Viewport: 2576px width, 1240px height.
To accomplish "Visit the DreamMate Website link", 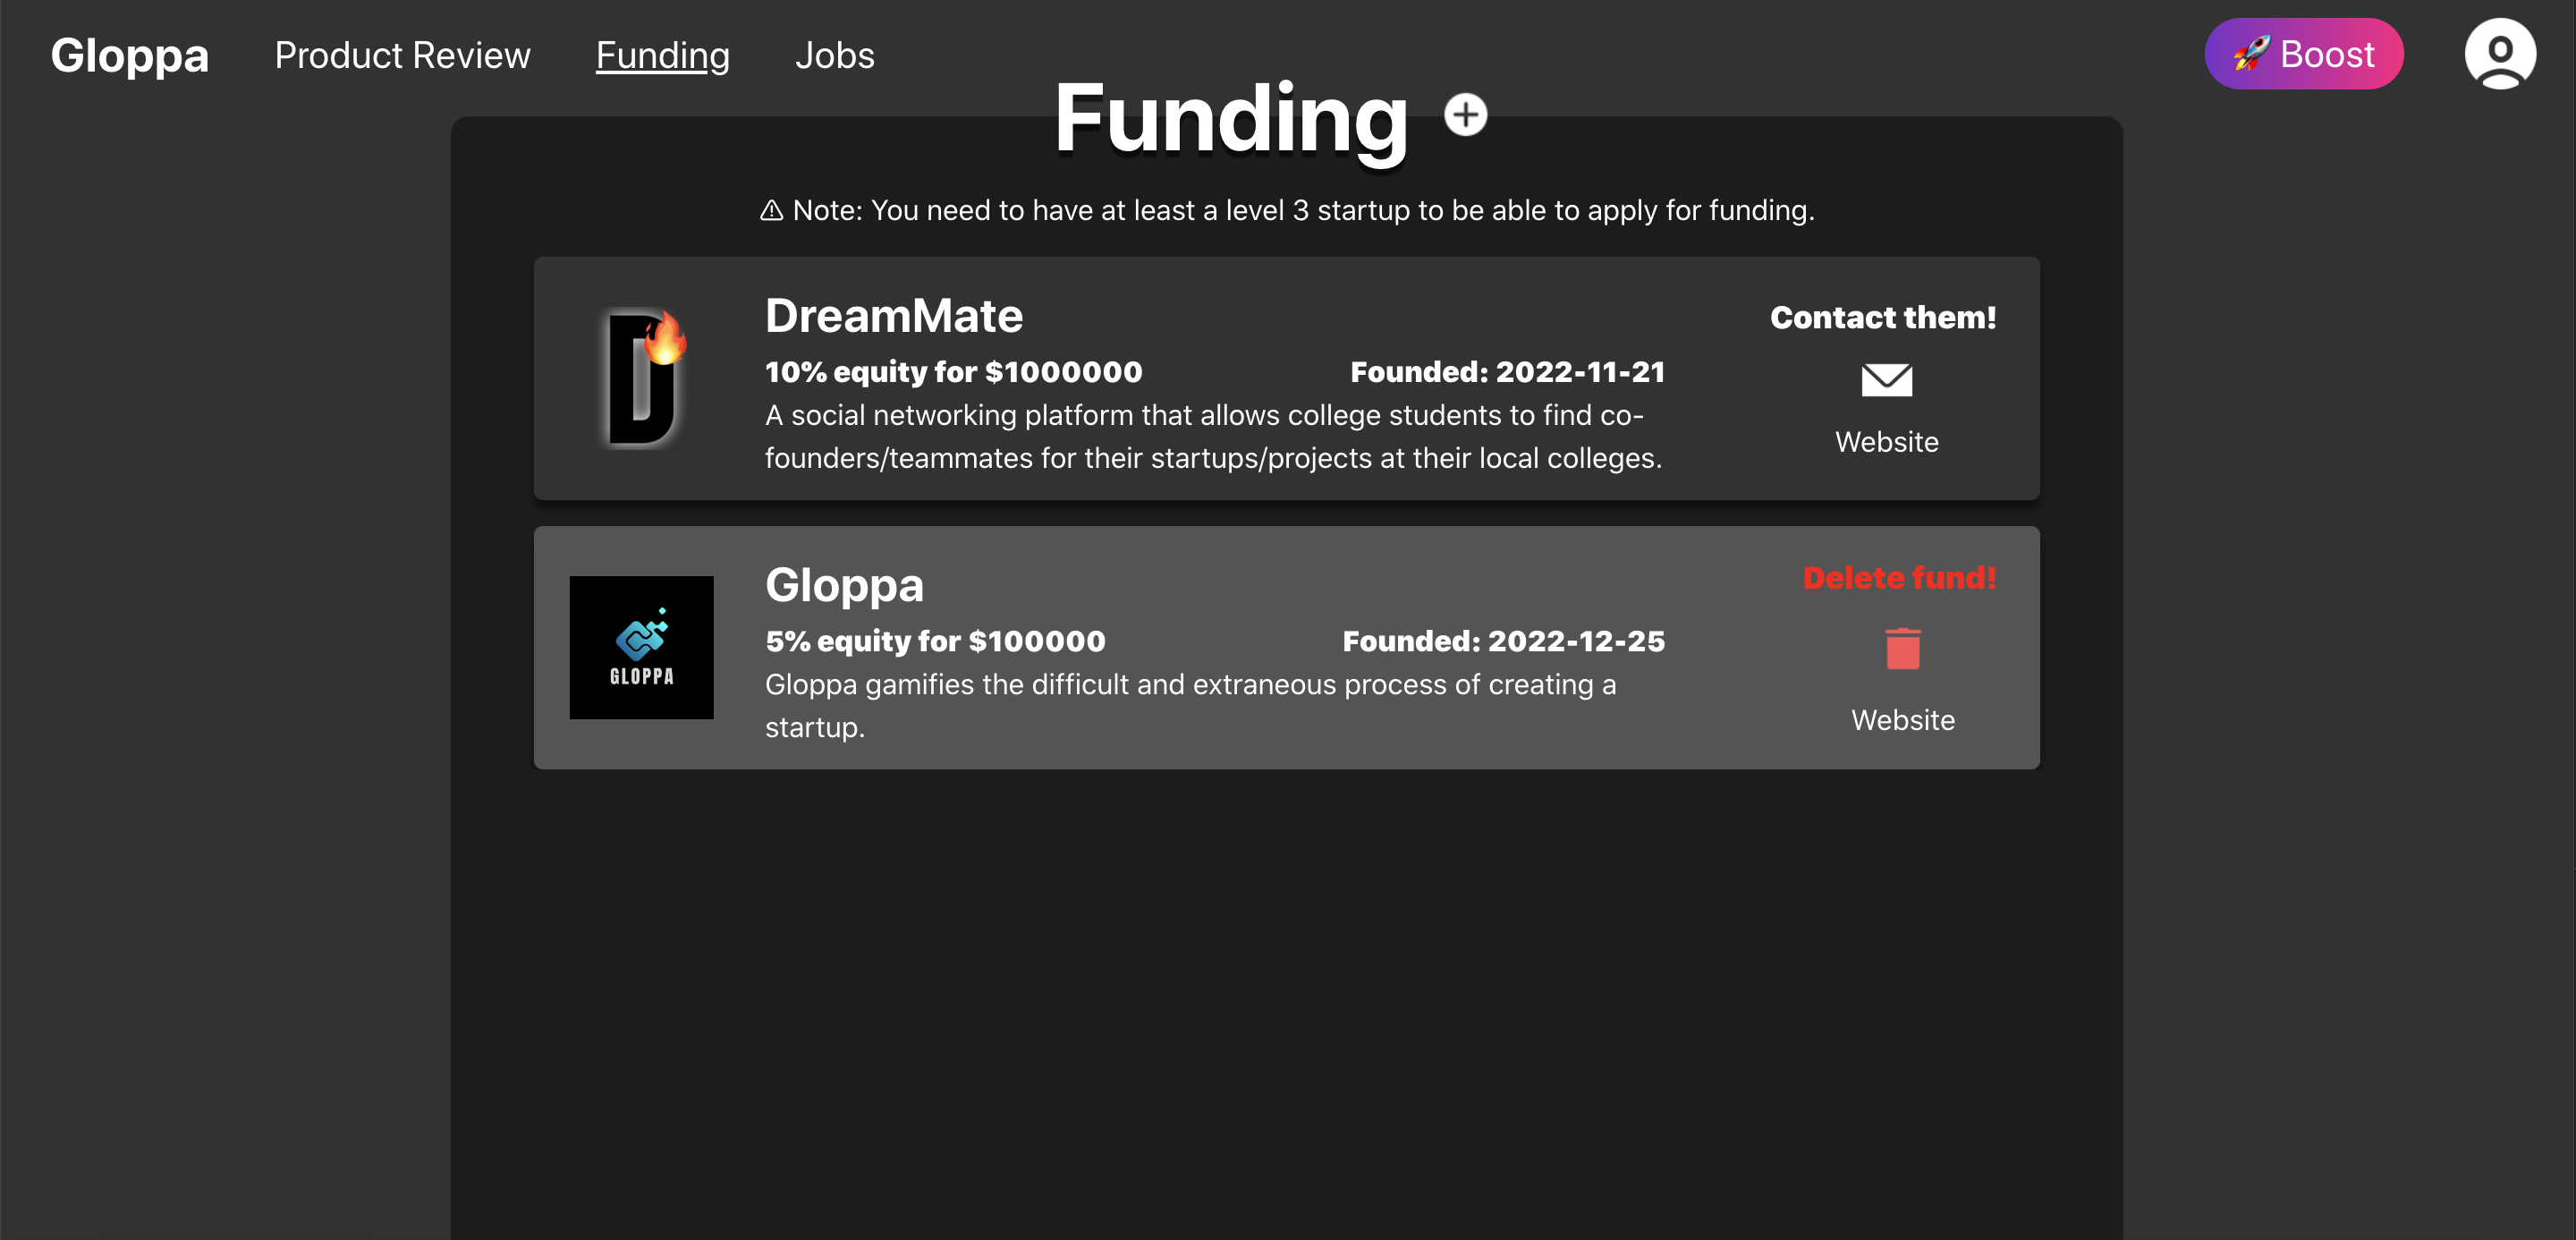I will 1886,442.
